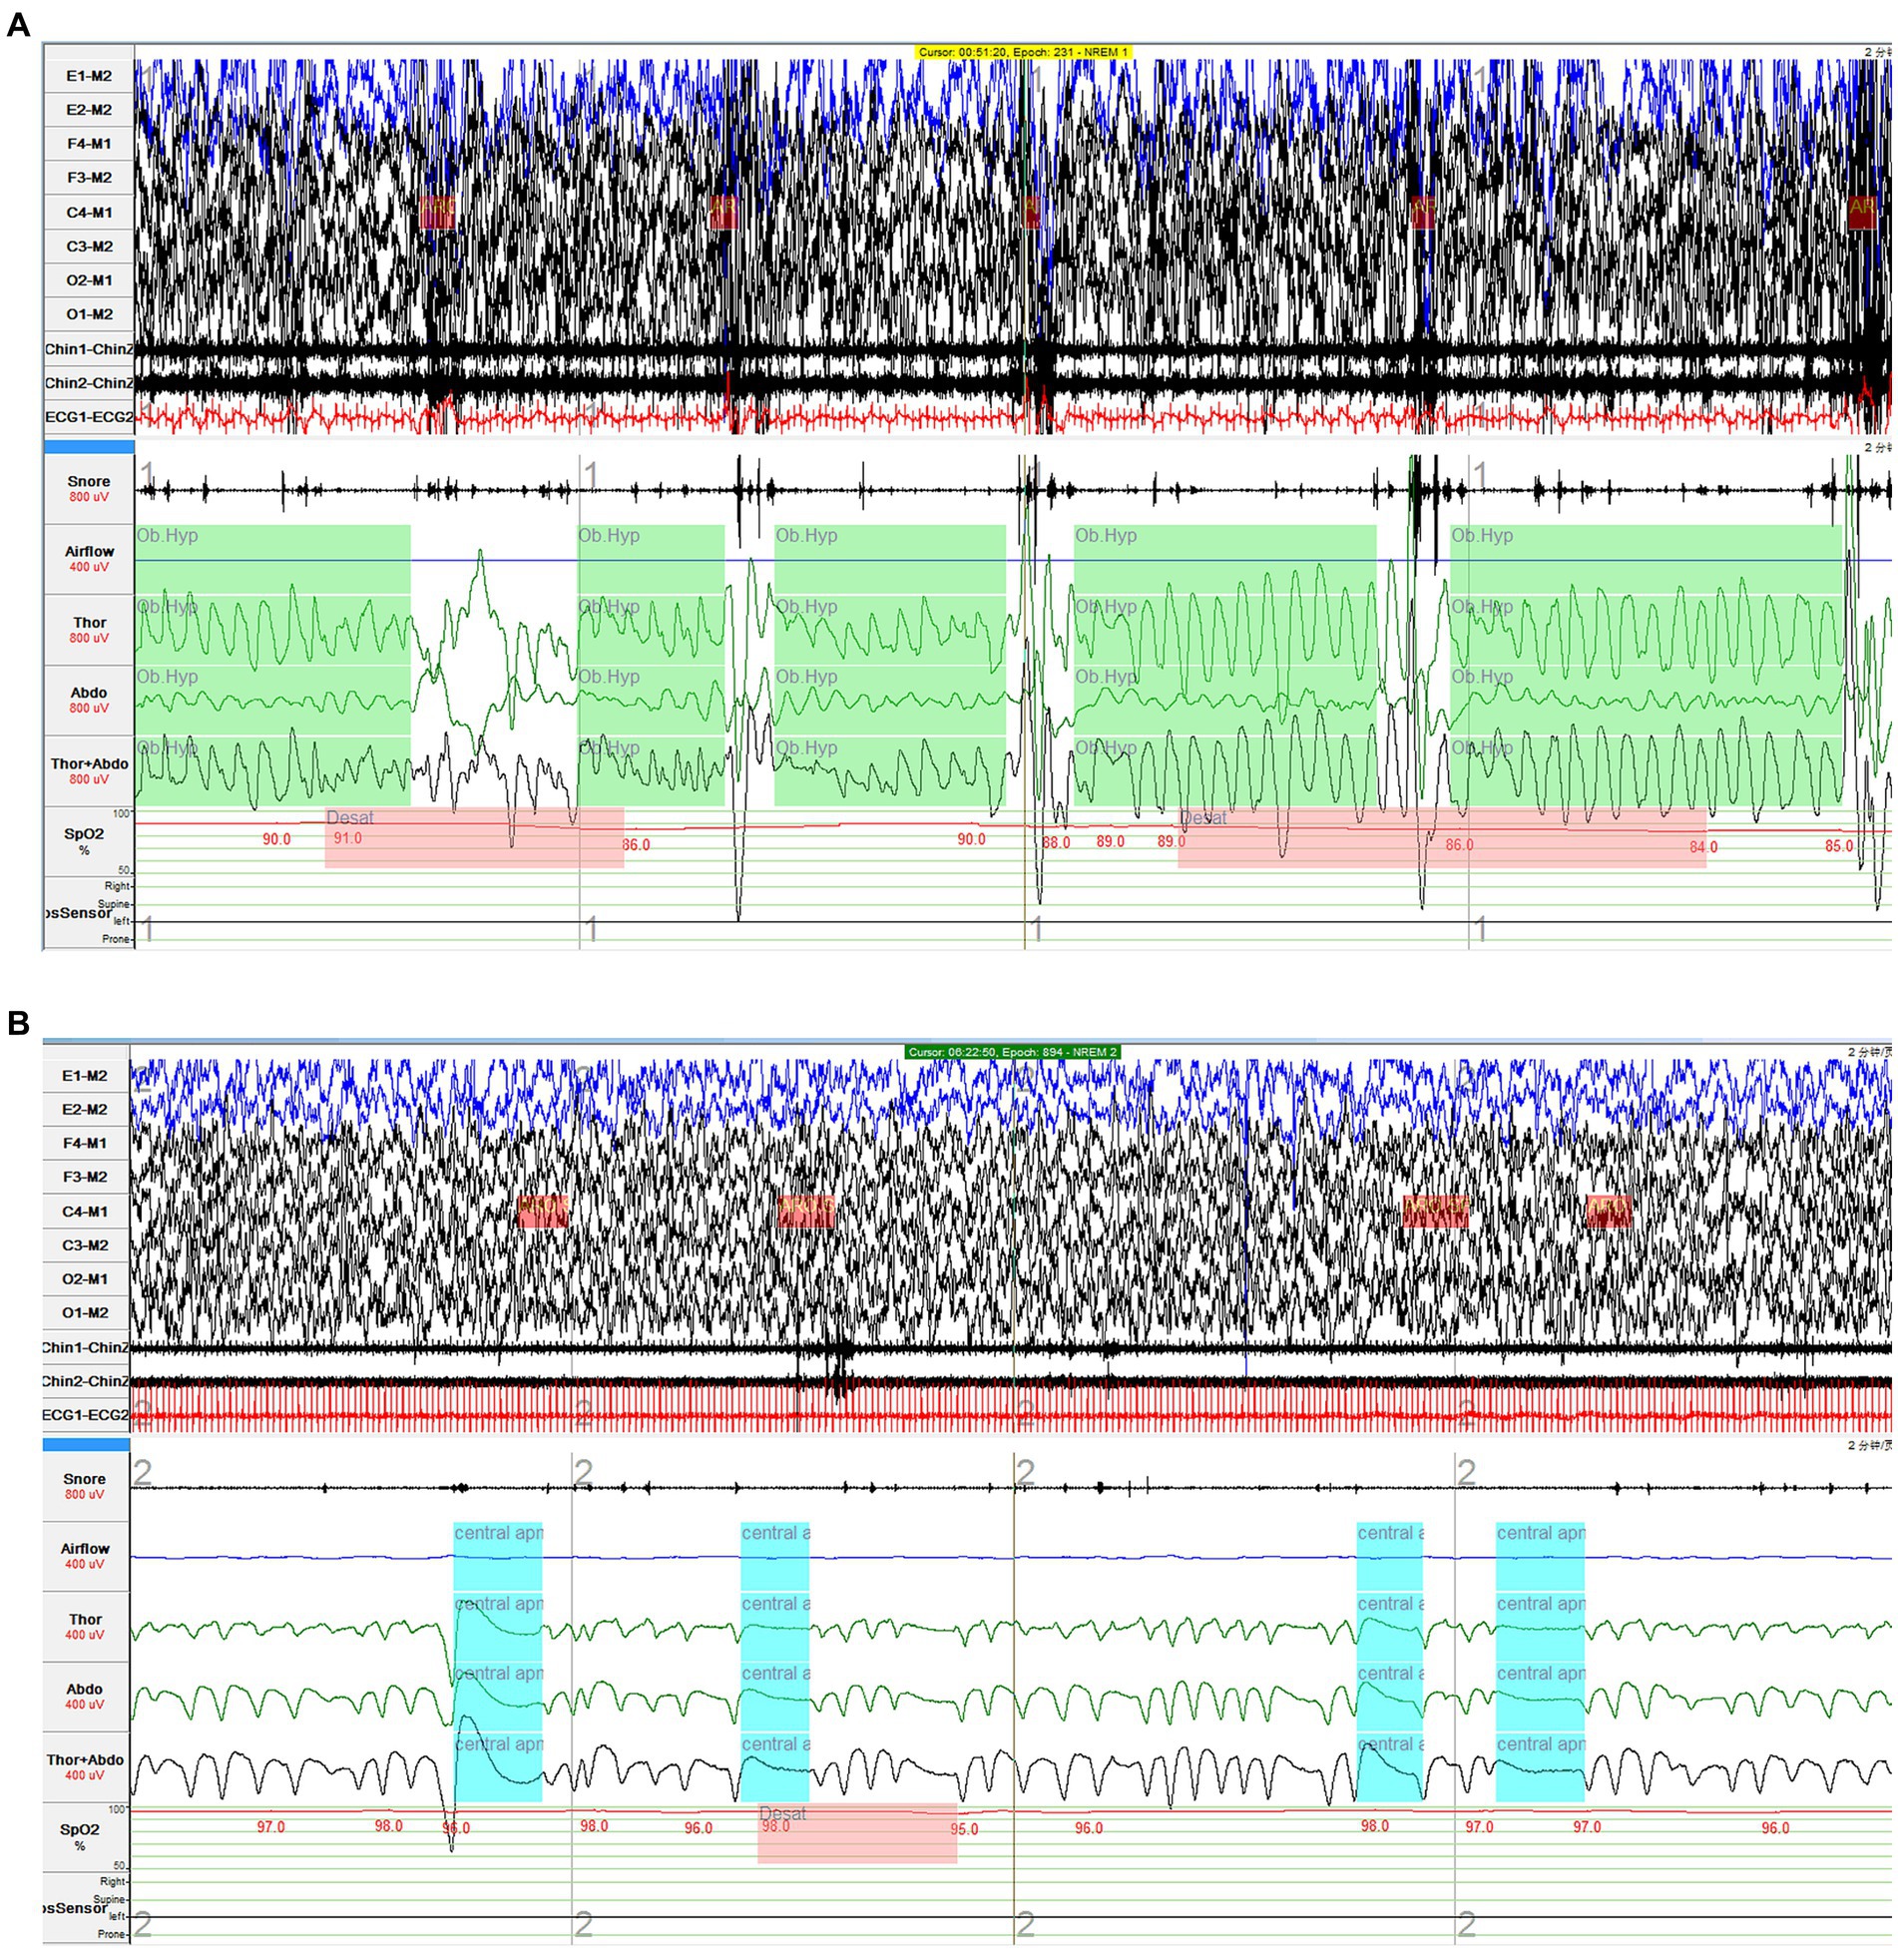Click the last central apnea event on Airflow
1898x1960 pixels.
[x=1540, y=1556]
